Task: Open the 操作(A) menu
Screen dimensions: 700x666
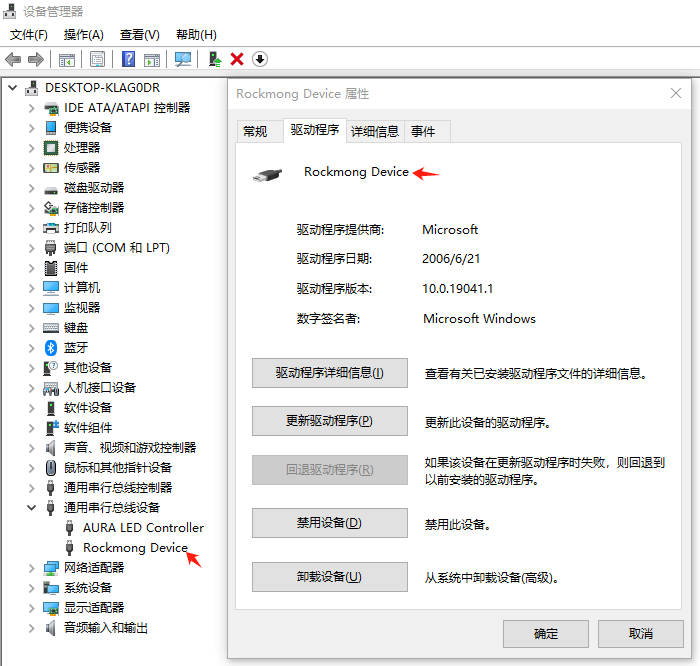Action: 83,35
